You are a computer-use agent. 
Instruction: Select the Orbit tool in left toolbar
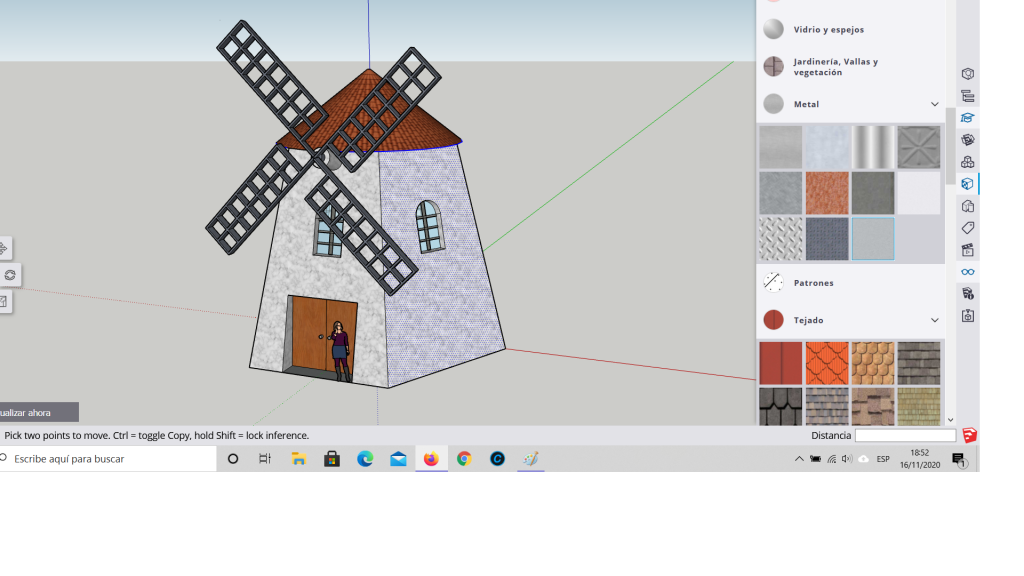pyautogui.click(x=9, y=275)
